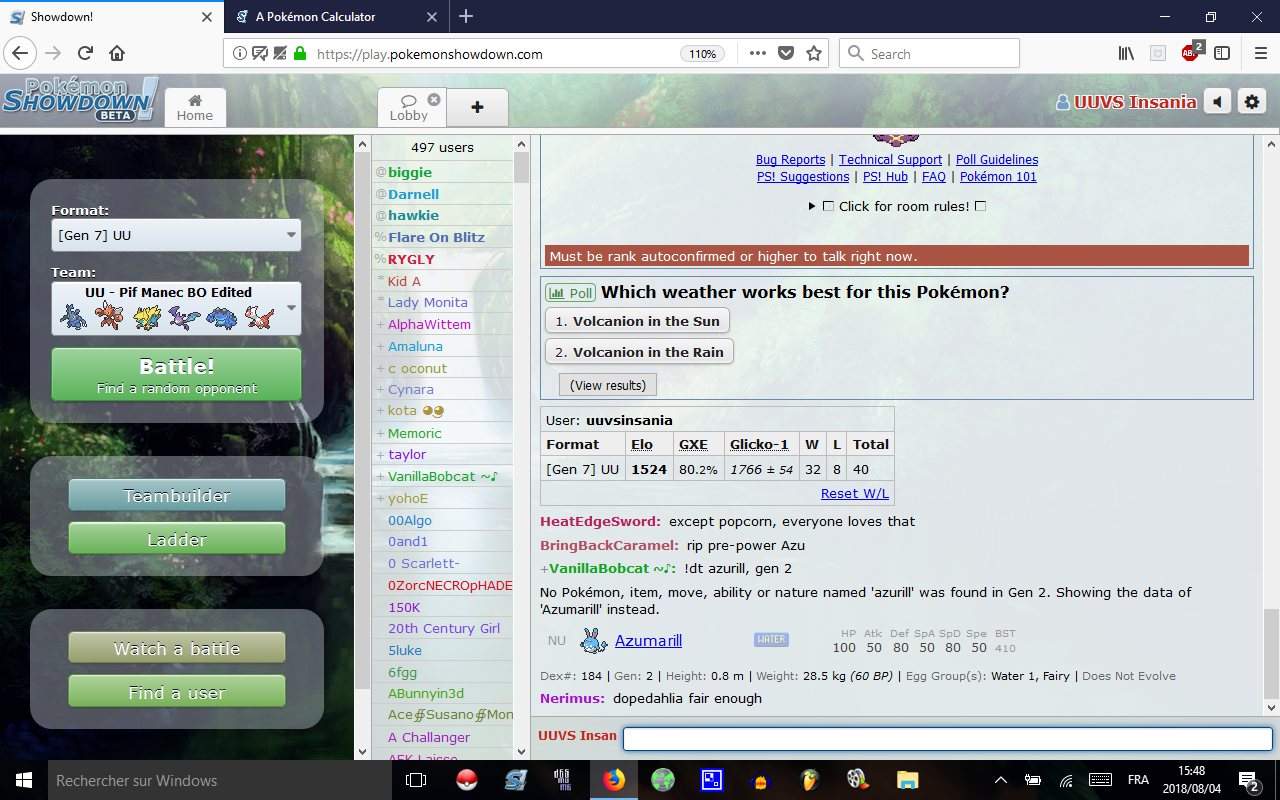Bookmark this page with the star
The width and height of the screenshot is (1280, 800).
pyautogui.click(x=814, y=54)
